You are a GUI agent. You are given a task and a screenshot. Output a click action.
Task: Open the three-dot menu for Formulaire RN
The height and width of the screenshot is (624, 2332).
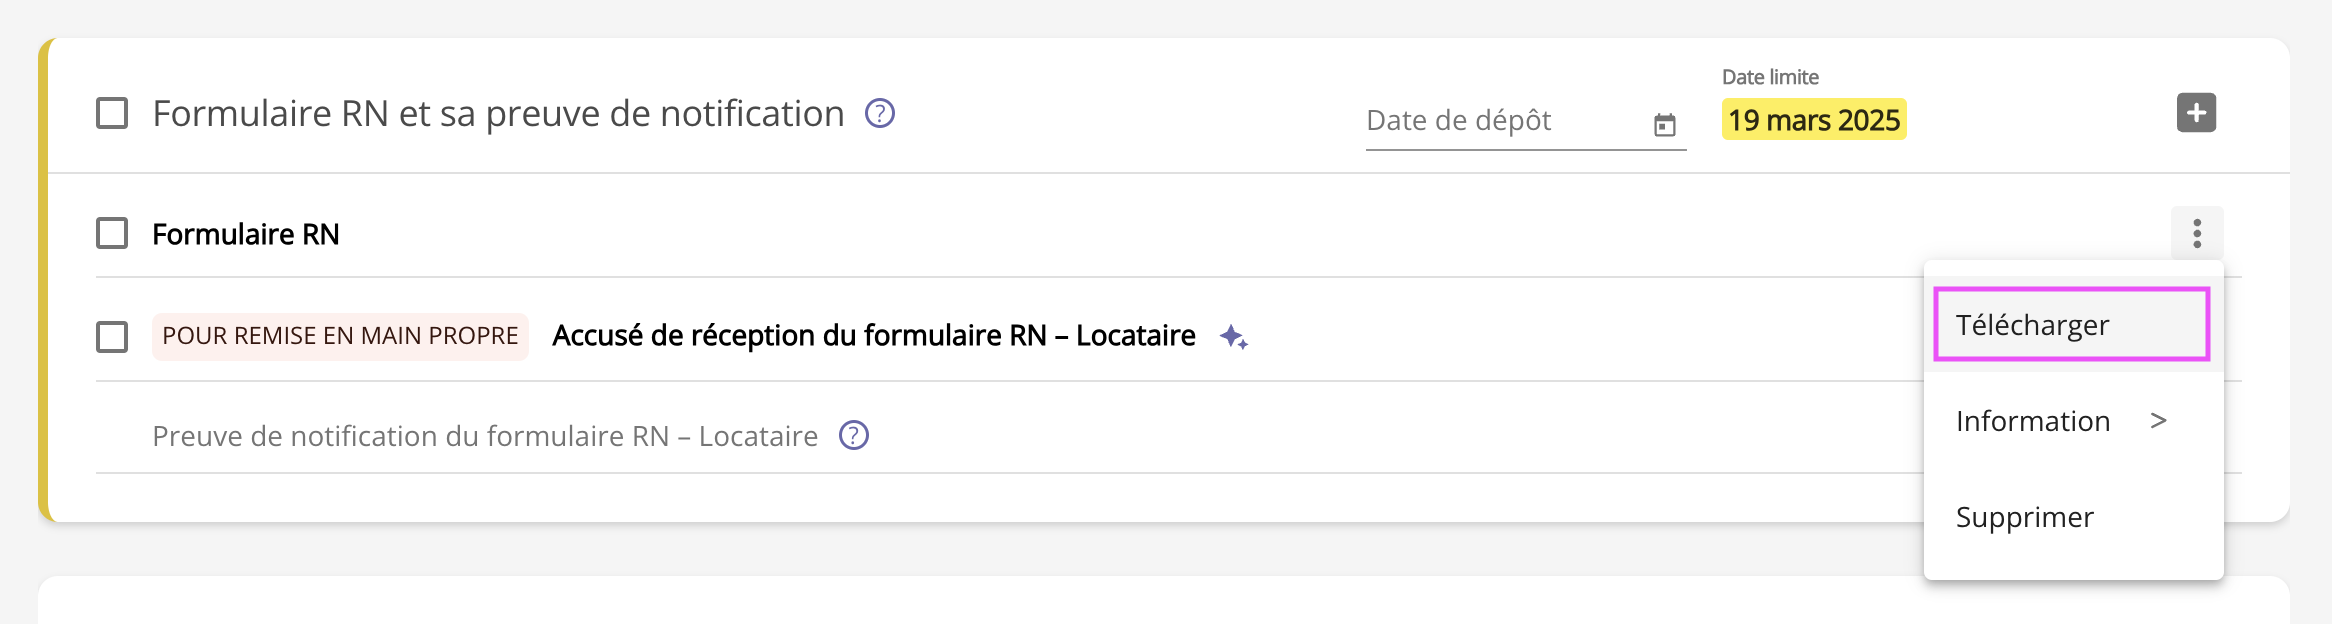(2196, 233)
